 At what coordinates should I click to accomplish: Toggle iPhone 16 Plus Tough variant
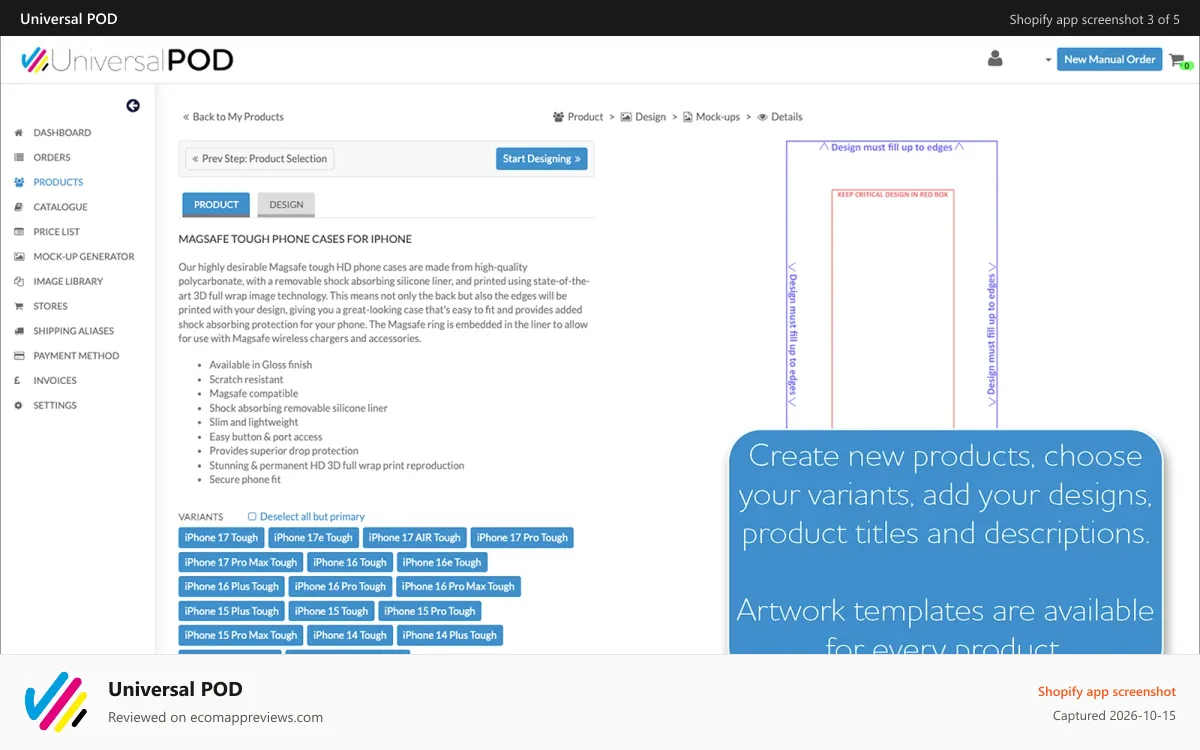[232, 587]
